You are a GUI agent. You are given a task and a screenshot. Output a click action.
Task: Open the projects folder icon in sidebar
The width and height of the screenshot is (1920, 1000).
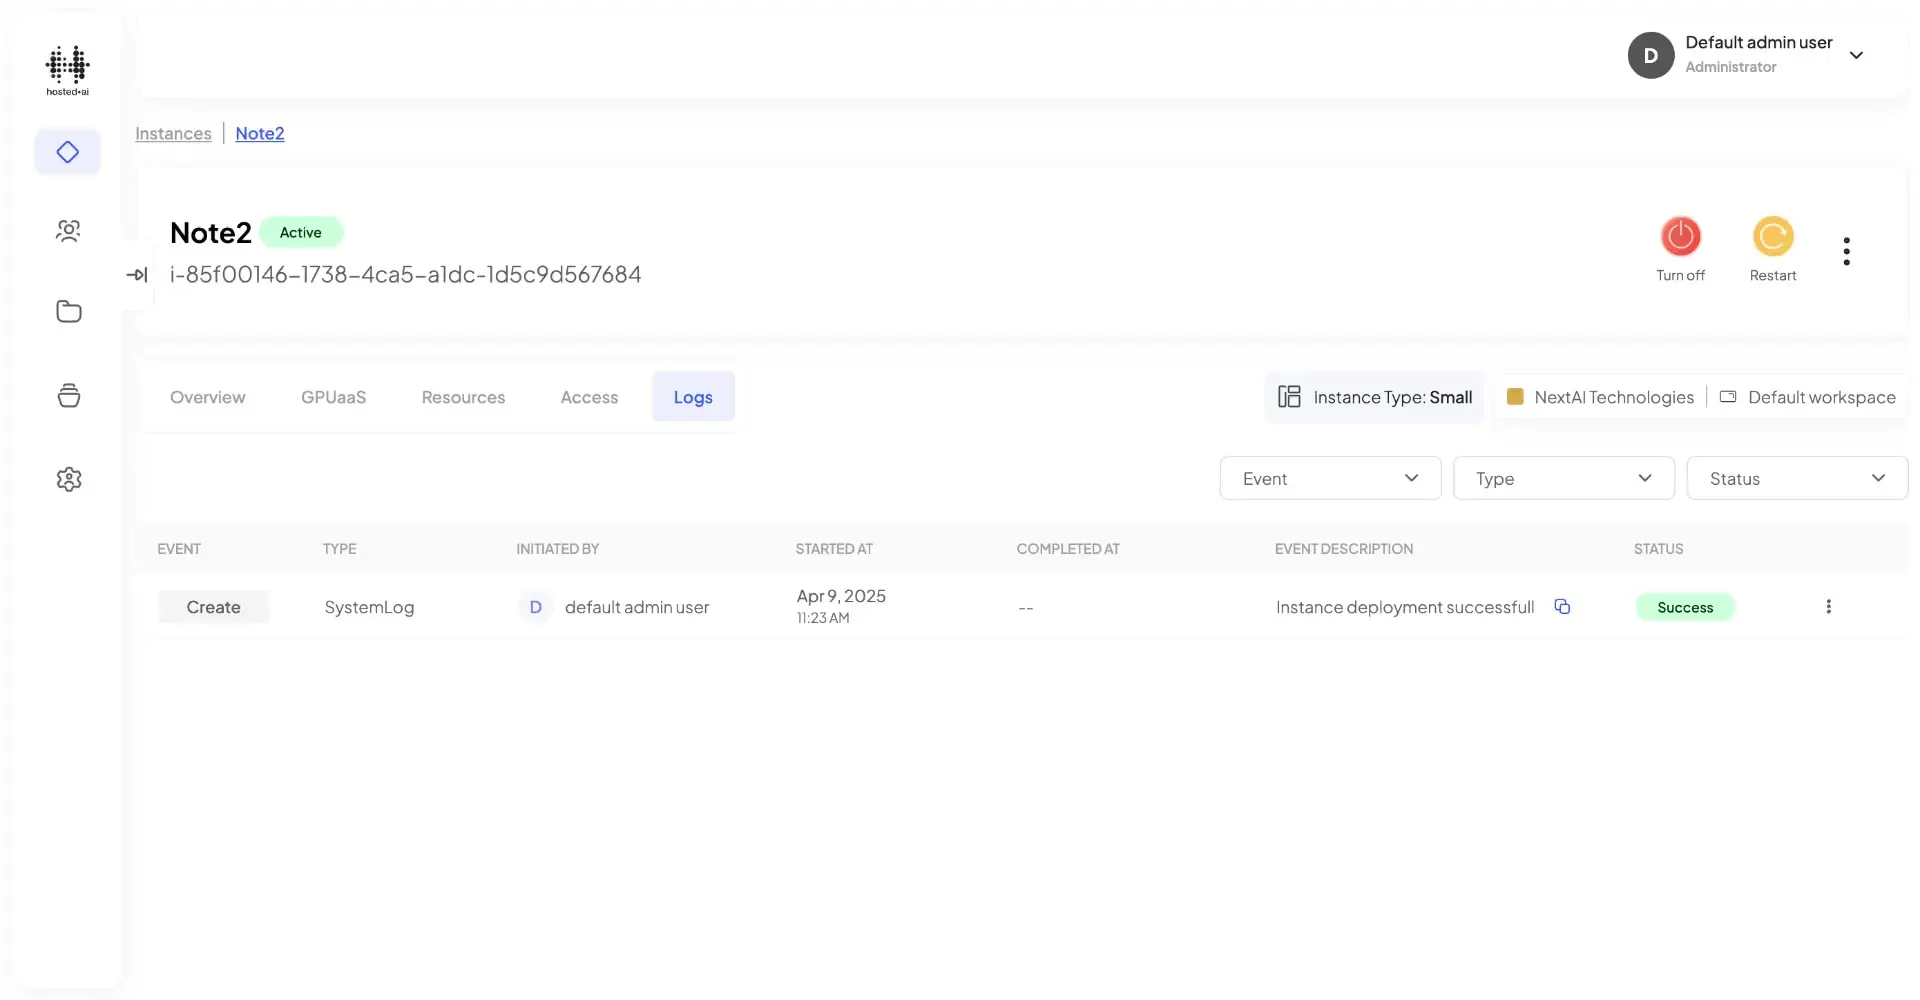[x=67, y=311]
